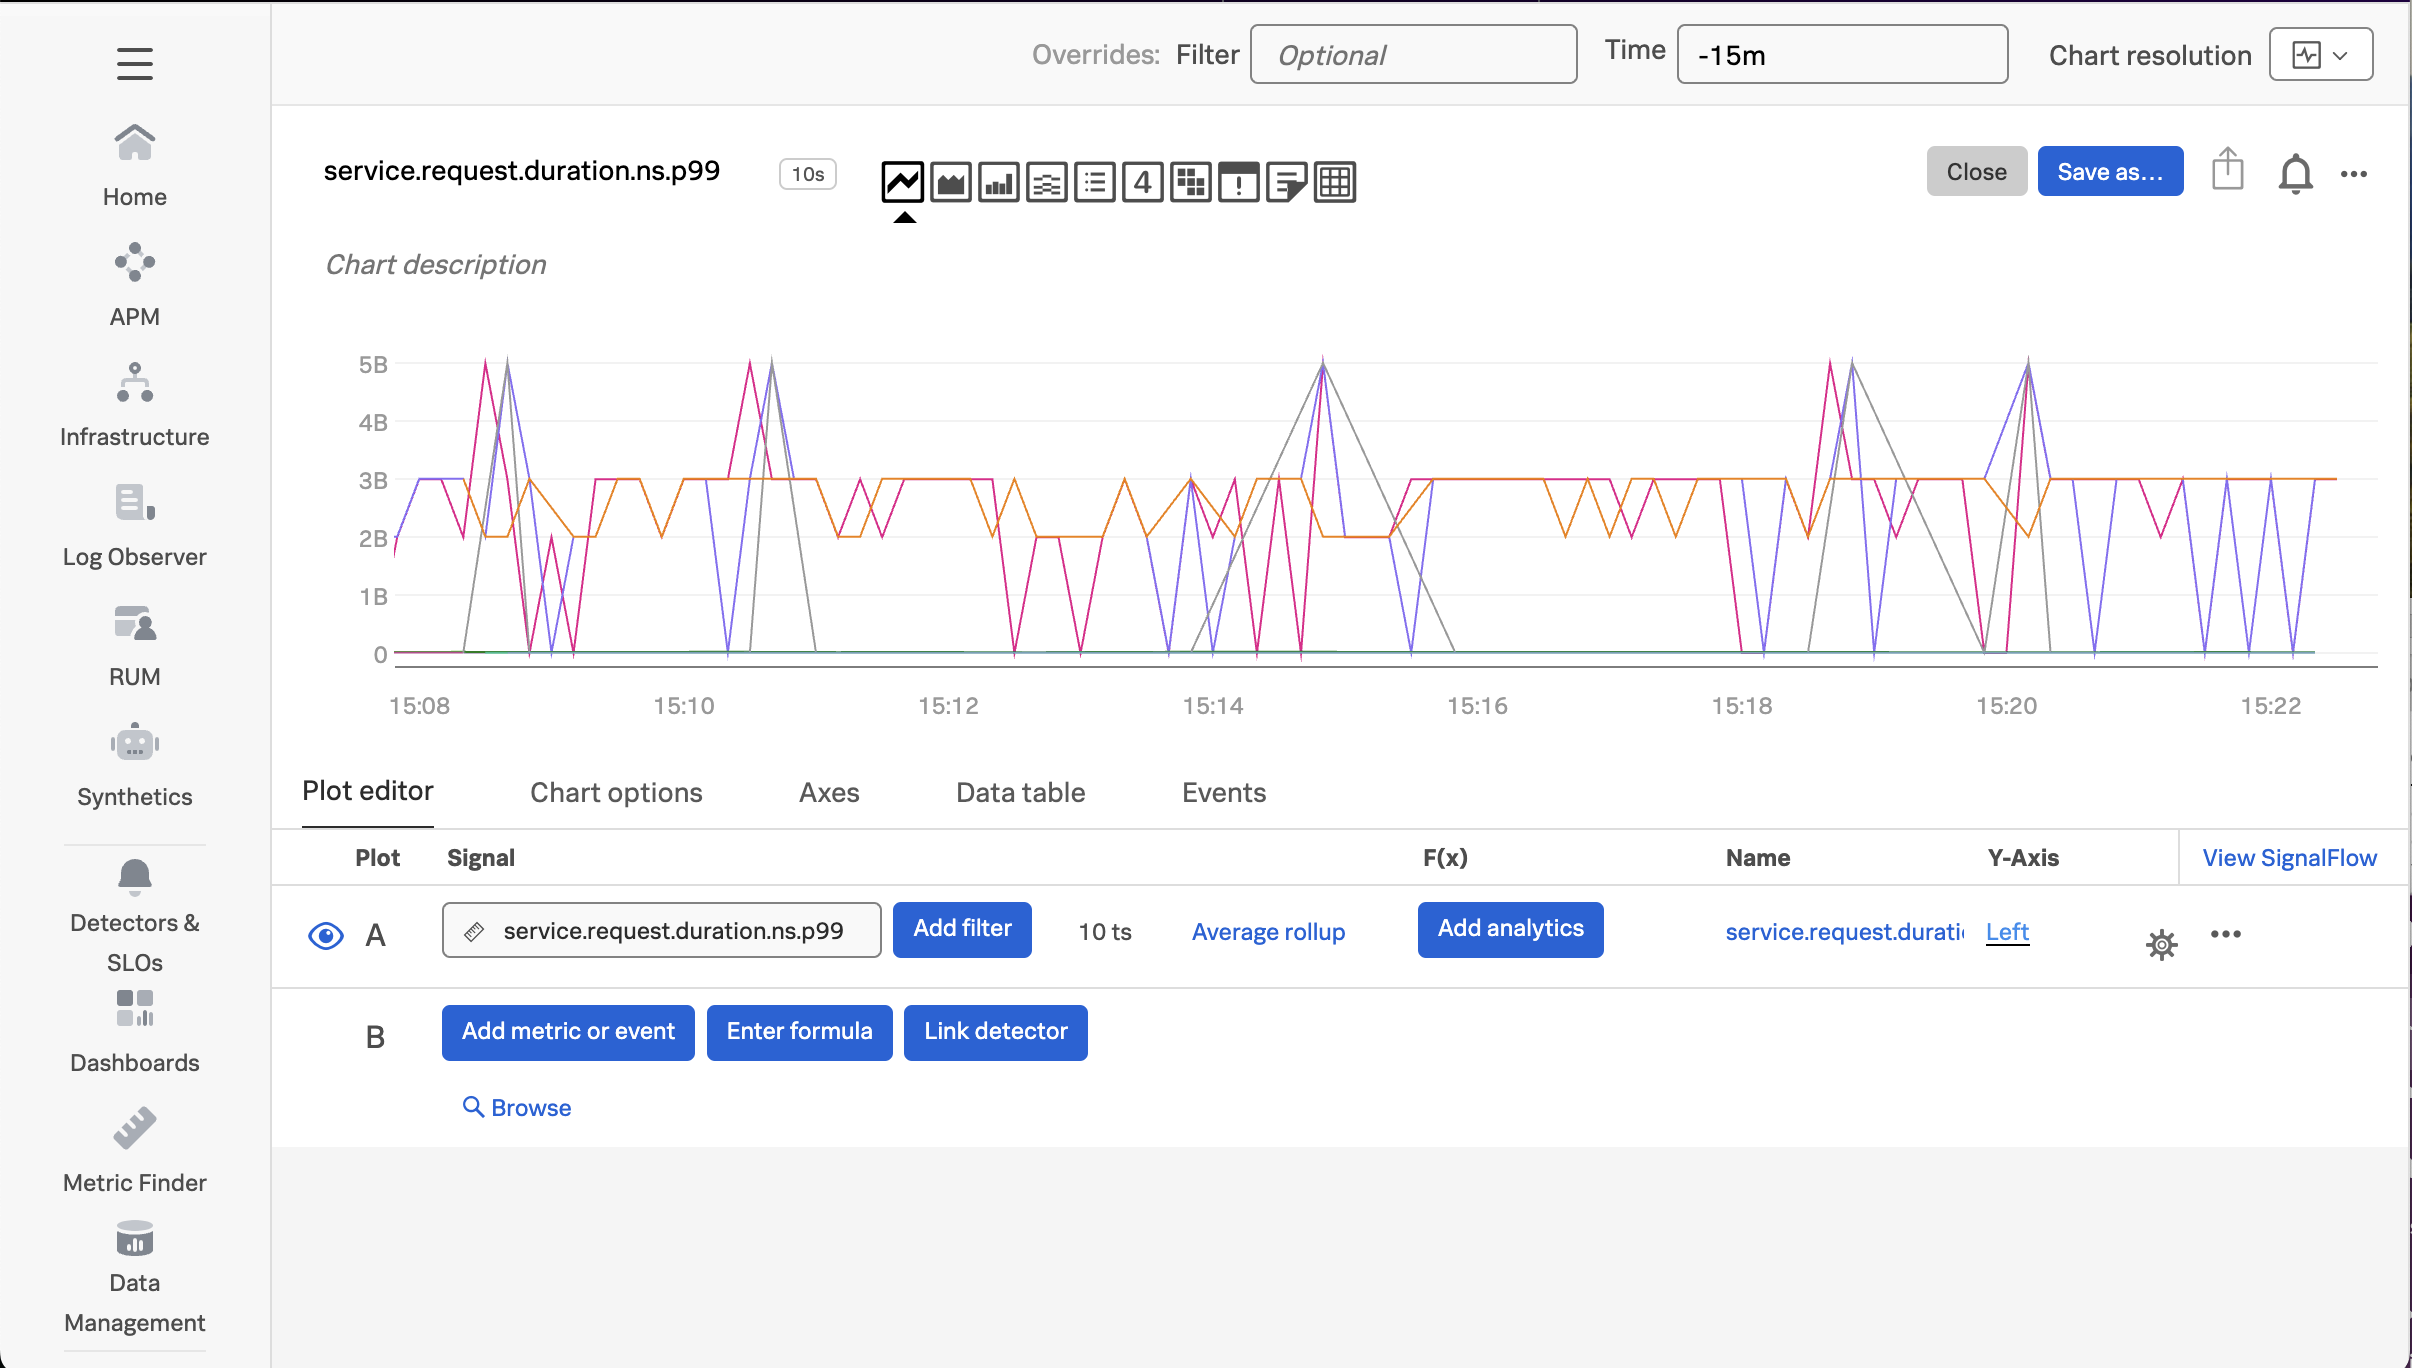Click the bell detector alert icon

[2295, 174]
